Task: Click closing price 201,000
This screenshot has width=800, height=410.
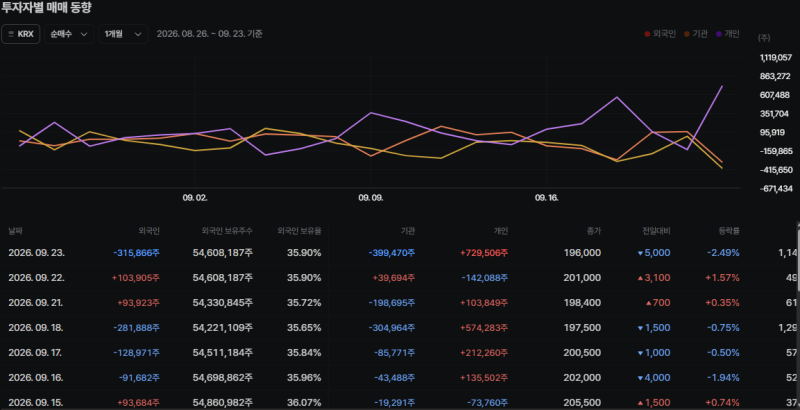Action: click(x=582, y=278)
